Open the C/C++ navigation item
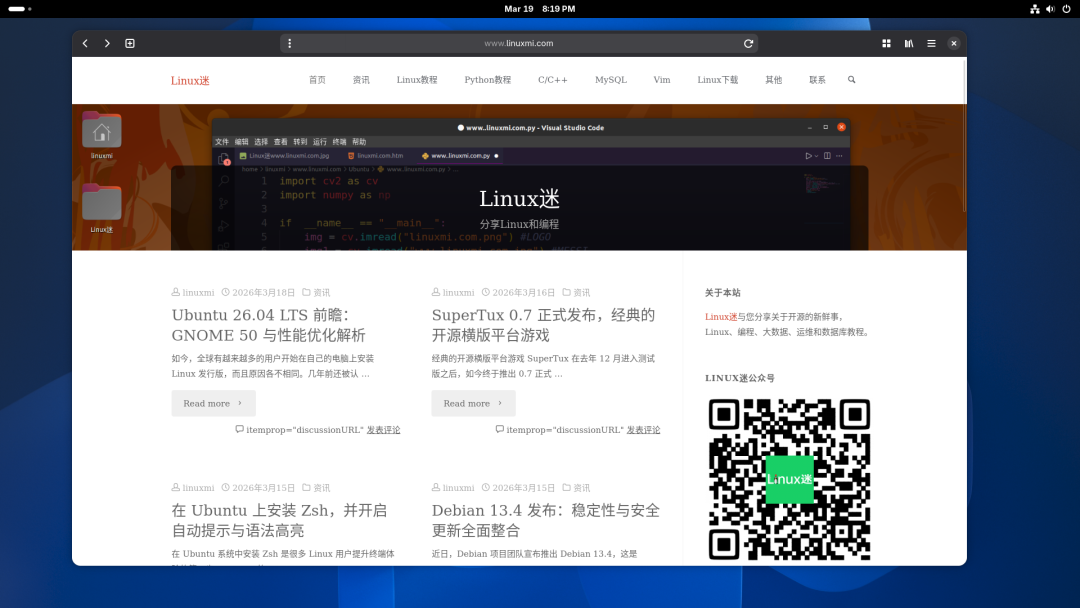 [552, 80]
